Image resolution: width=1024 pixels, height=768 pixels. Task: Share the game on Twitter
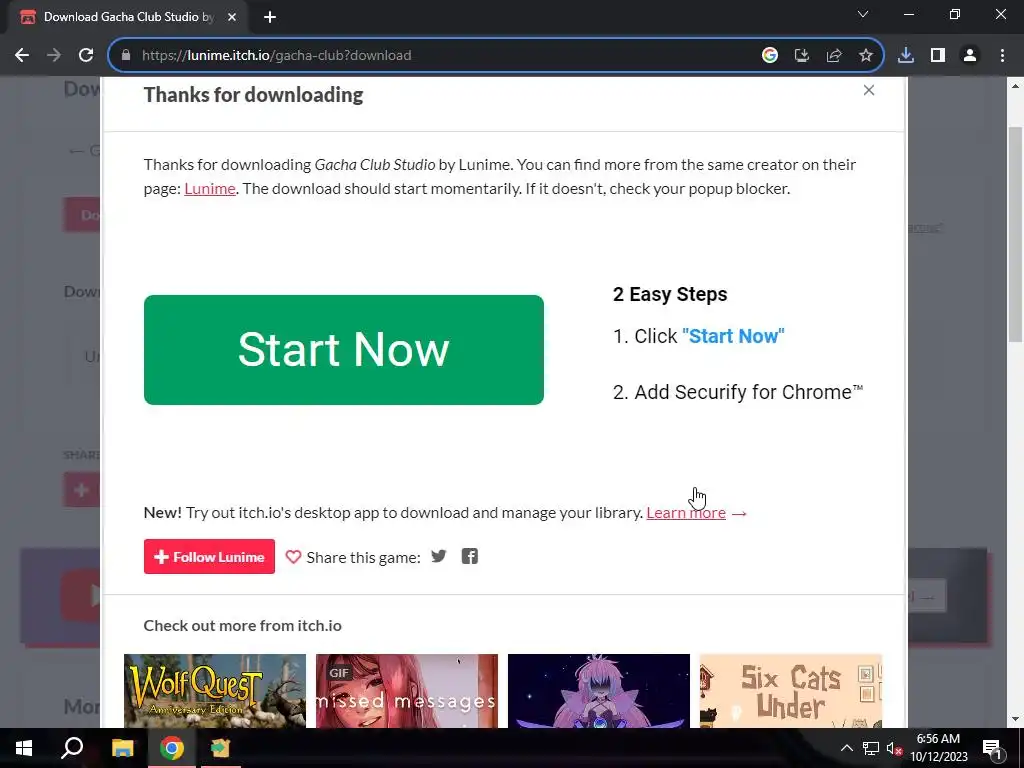439,556
